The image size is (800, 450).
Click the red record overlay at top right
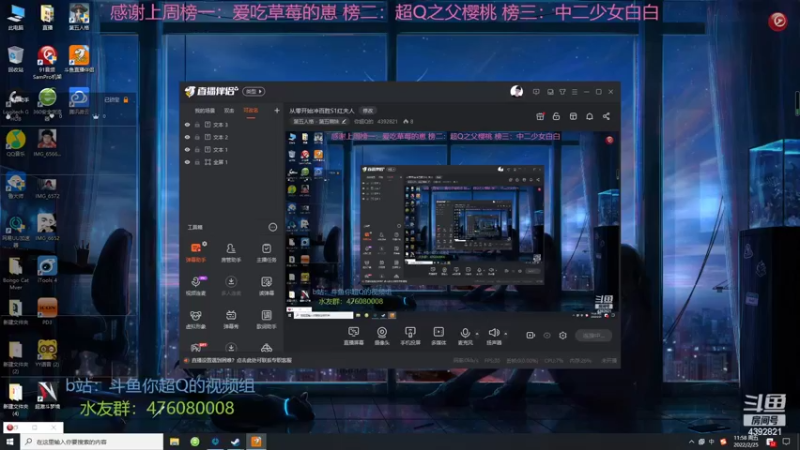pos(778,21)
